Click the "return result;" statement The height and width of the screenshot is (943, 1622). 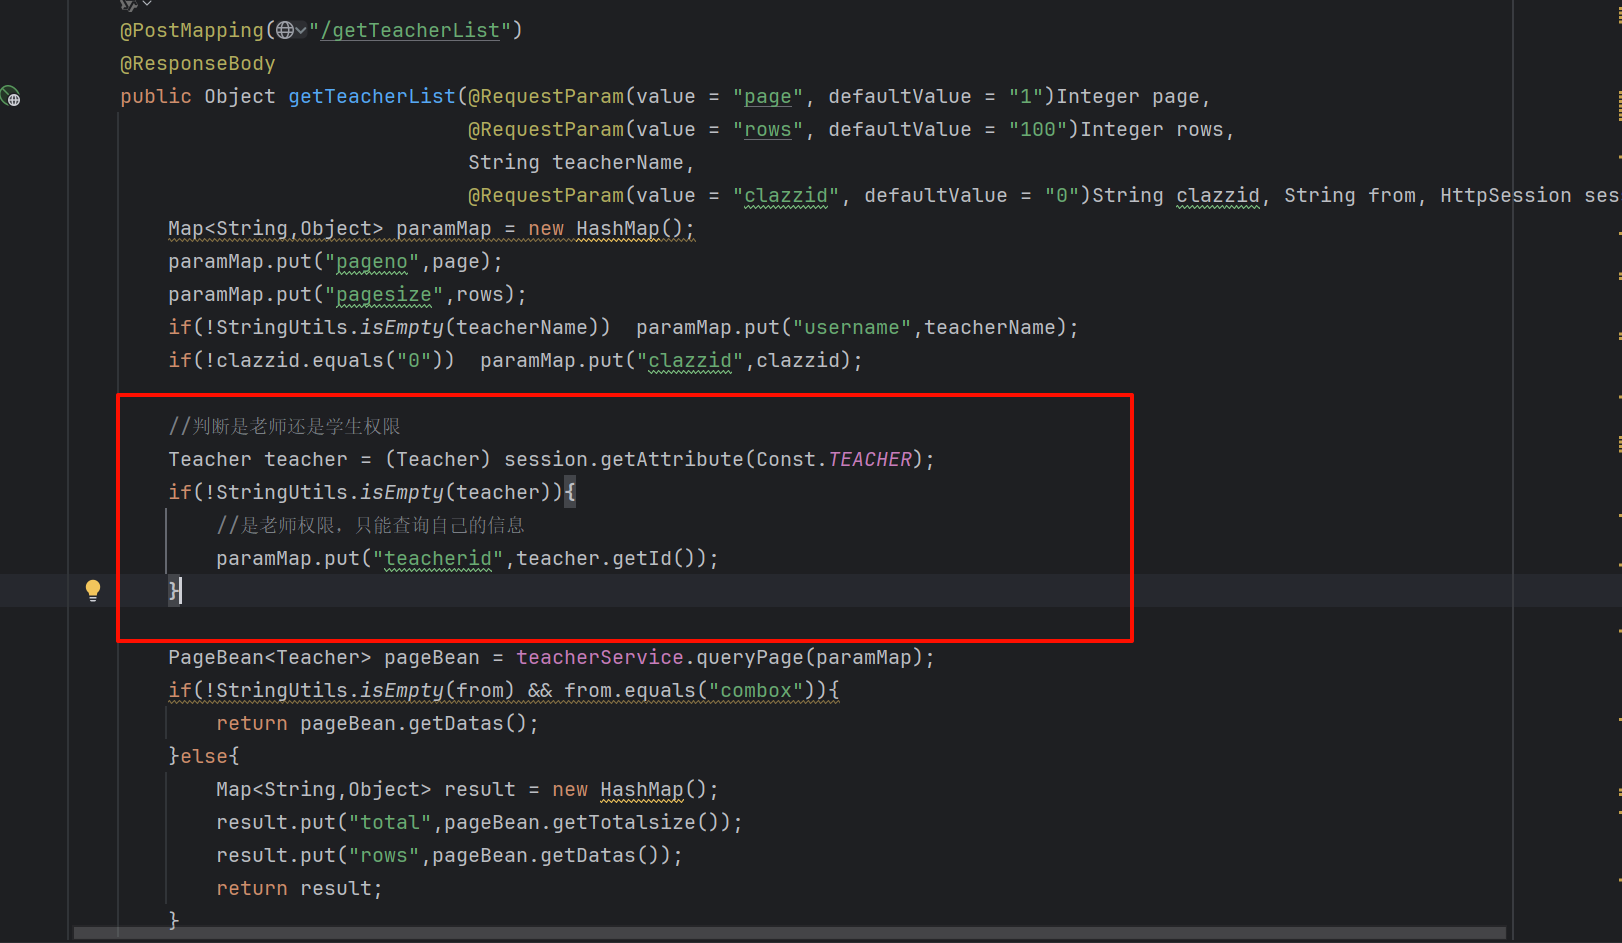click(299, 889)
